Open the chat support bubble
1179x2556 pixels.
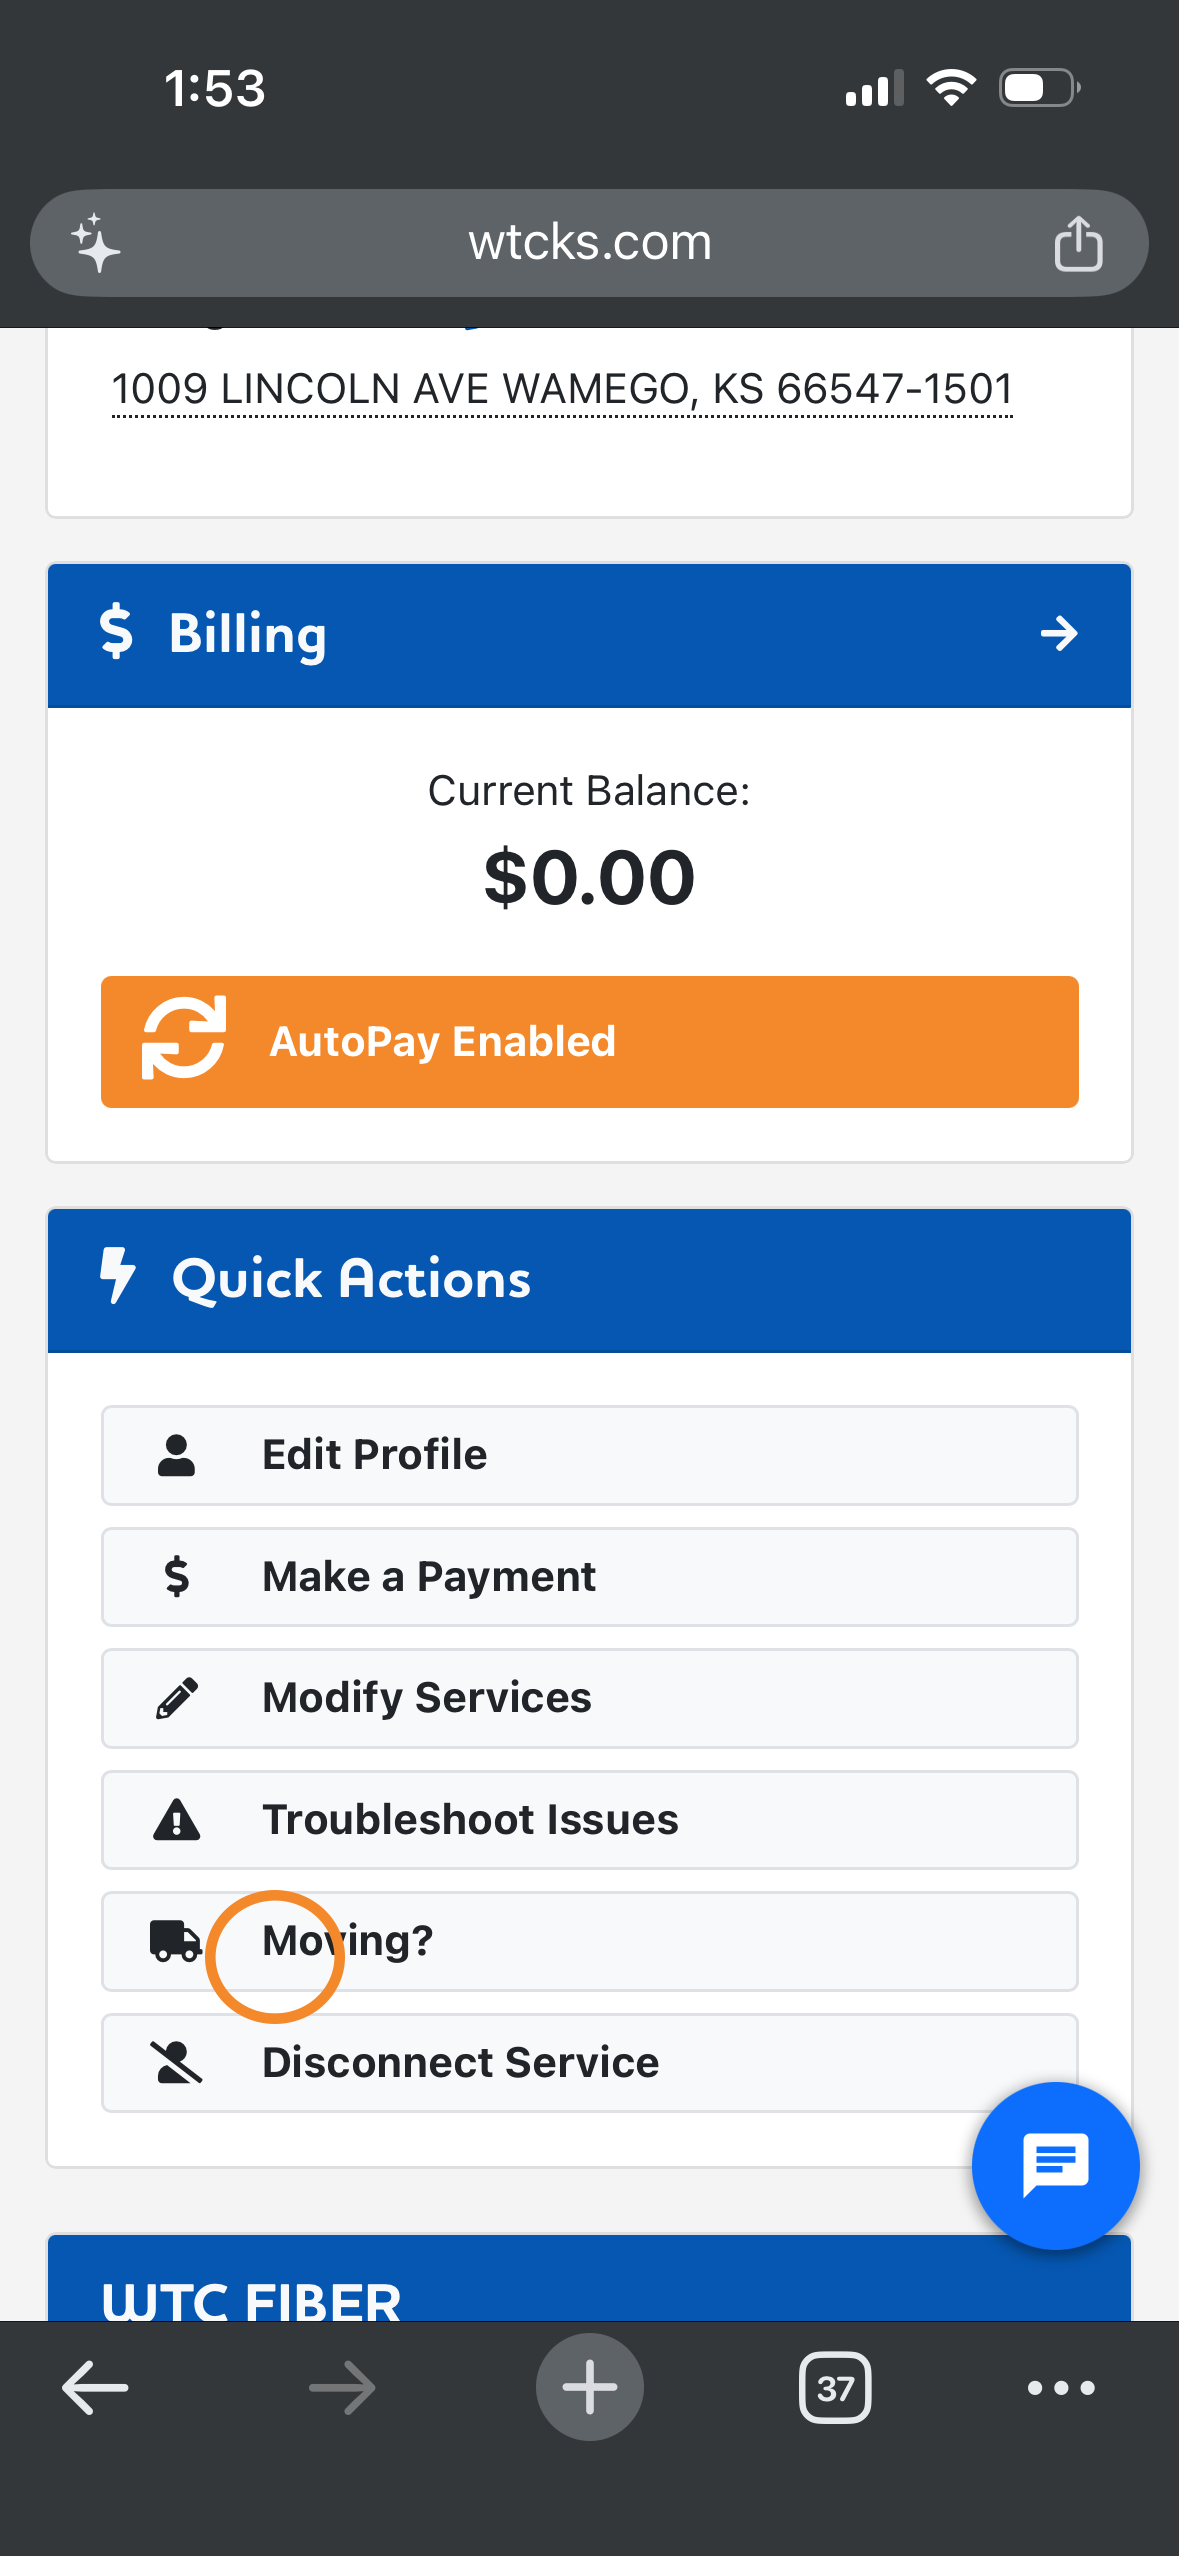click(x=1055, y=2165)
